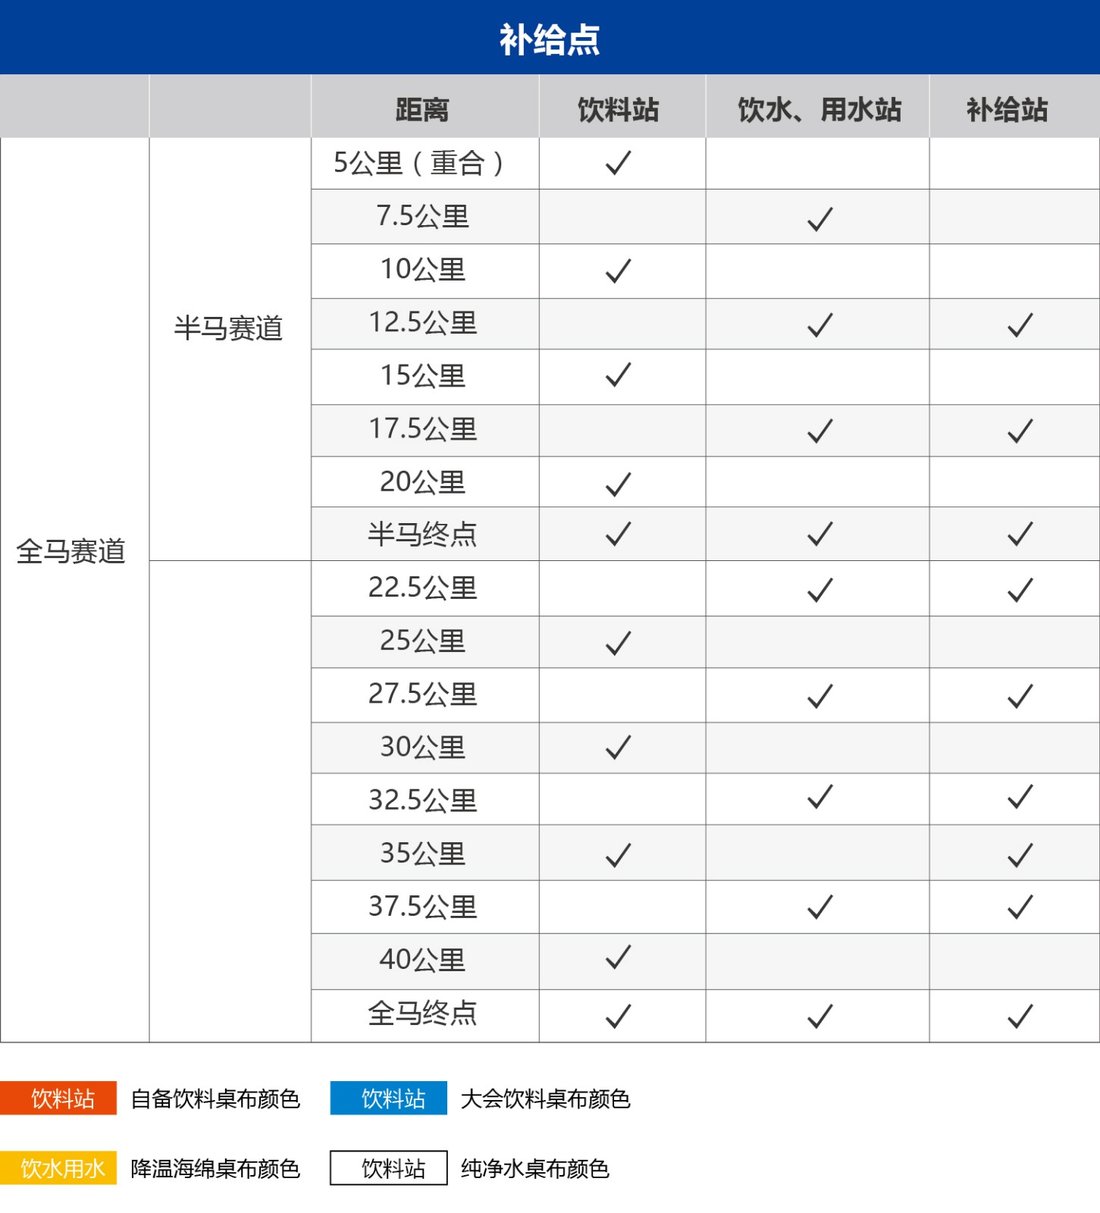The height and width of the screenshot is (1213, 1100).
Task: Click the 饮水、用水站 checkmark in the 22.5公里 row
Action: 820,591
